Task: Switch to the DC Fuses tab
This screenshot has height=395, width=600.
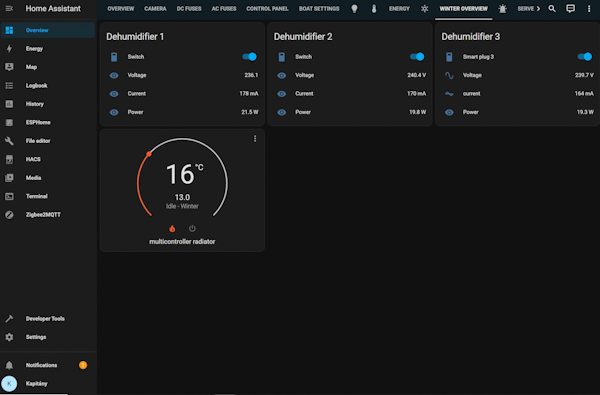Action: pyautogui.click(x=189, y=9)
